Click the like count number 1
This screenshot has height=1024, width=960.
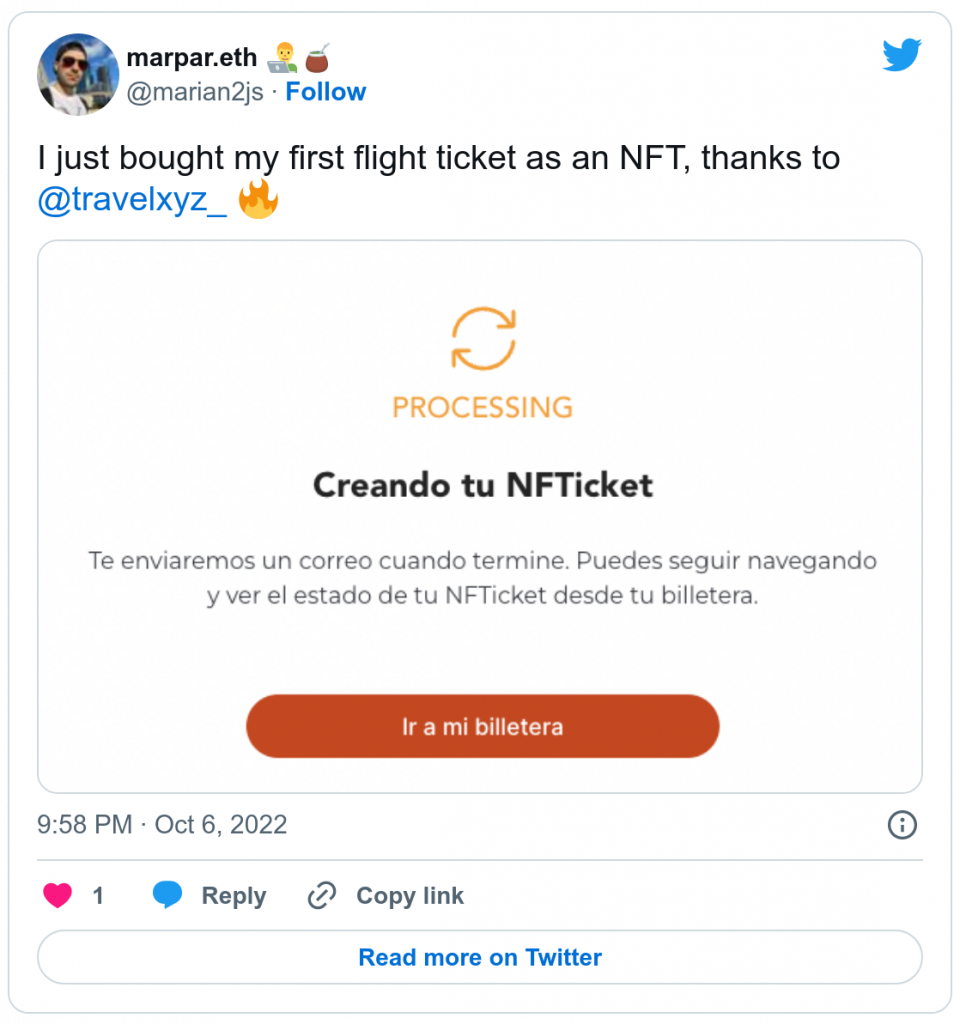tap(98, 896)
